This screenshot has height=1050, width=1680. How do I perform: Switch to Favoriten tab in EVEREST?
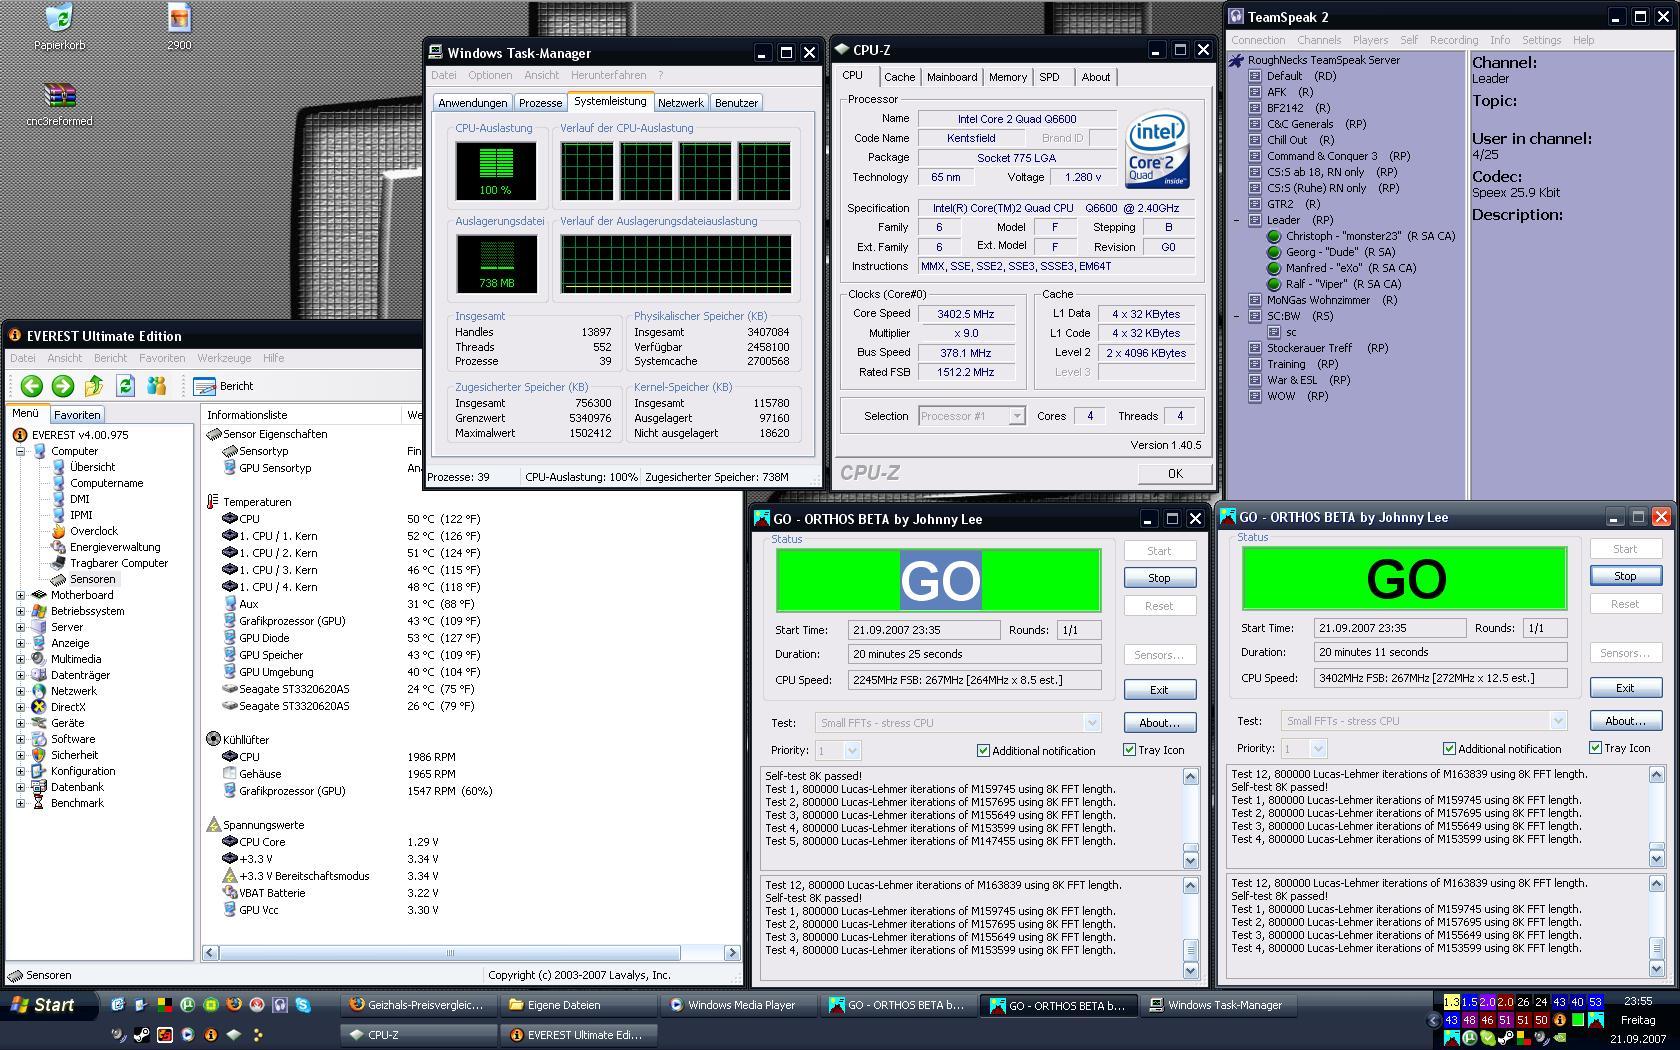pyautogui.click(x=77, y=414)
